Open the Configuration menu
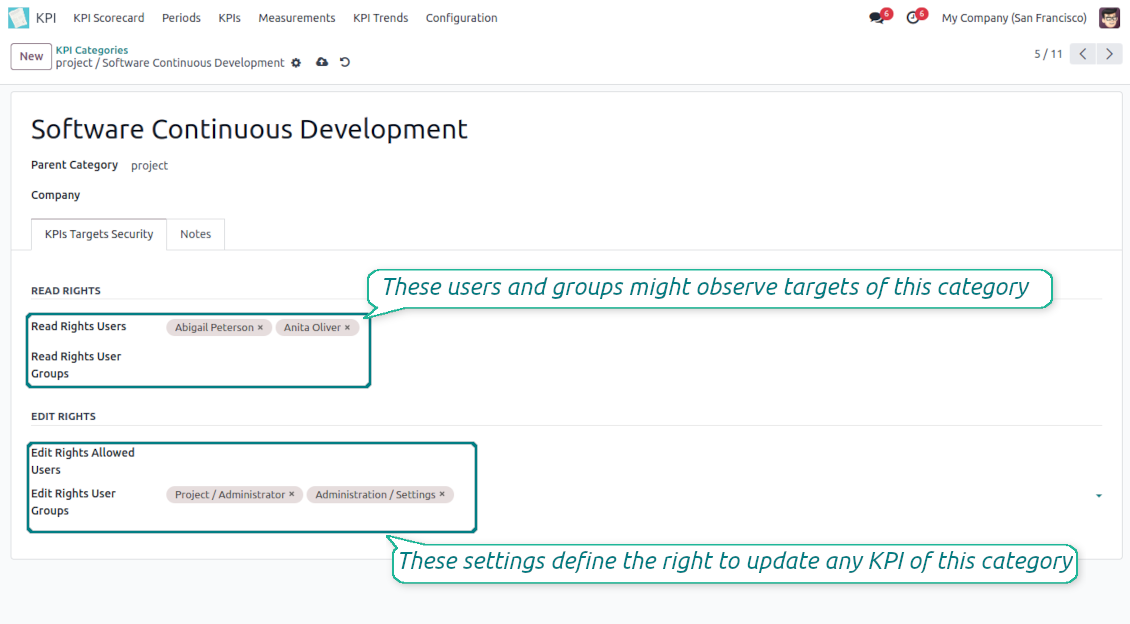Viewport: 1130px width, 624px height. pos(461,18)
